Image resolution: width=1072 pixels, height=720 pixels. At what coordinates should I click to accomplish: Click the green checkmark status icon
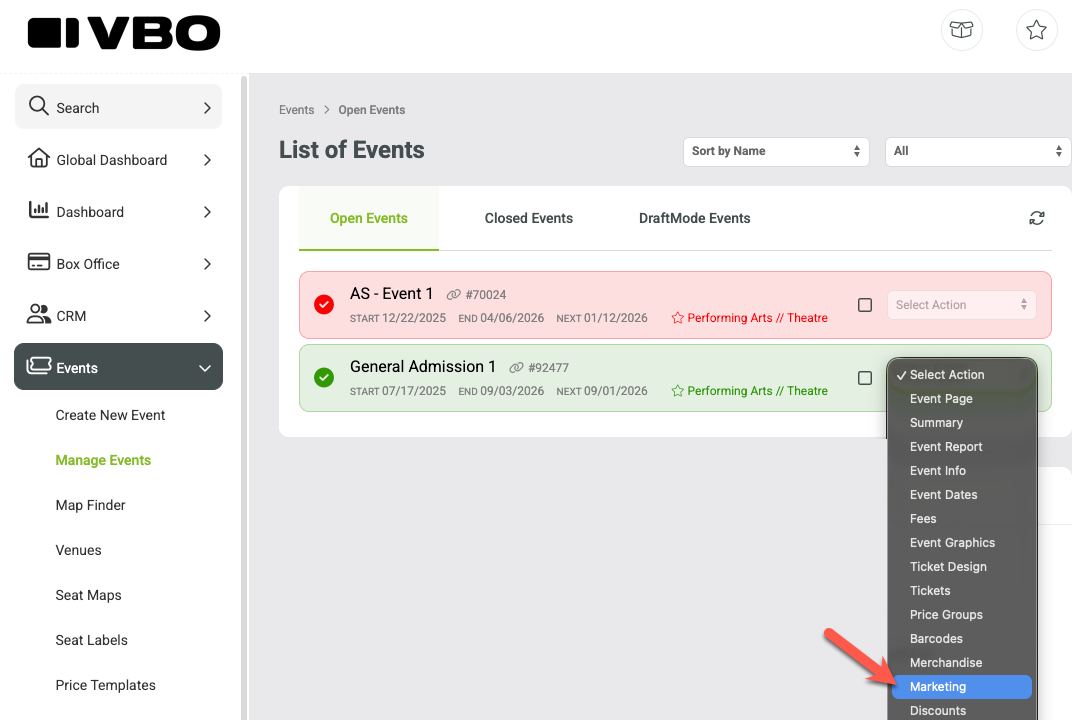pyautogui.click(x=324, y=377)
